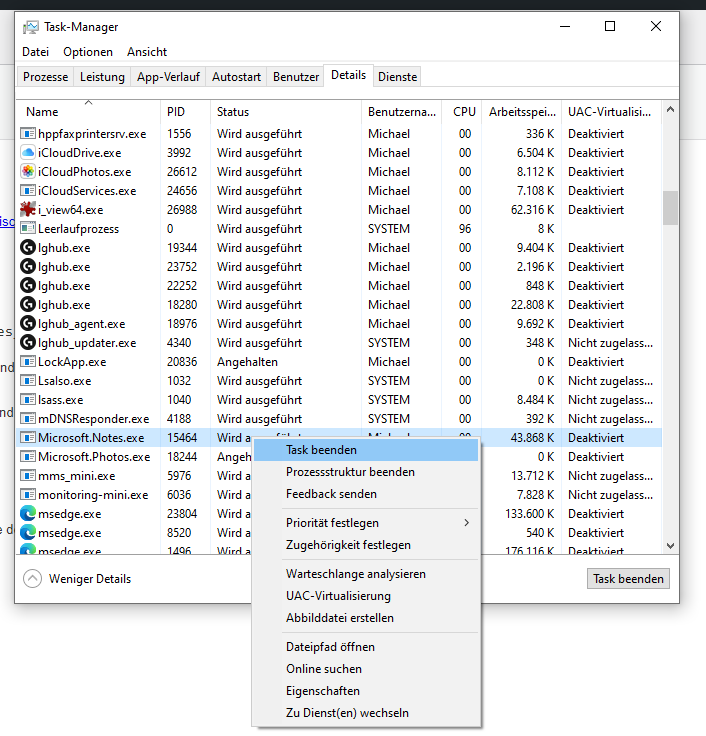Click lghub.exe icon with PID 22252

28,285
